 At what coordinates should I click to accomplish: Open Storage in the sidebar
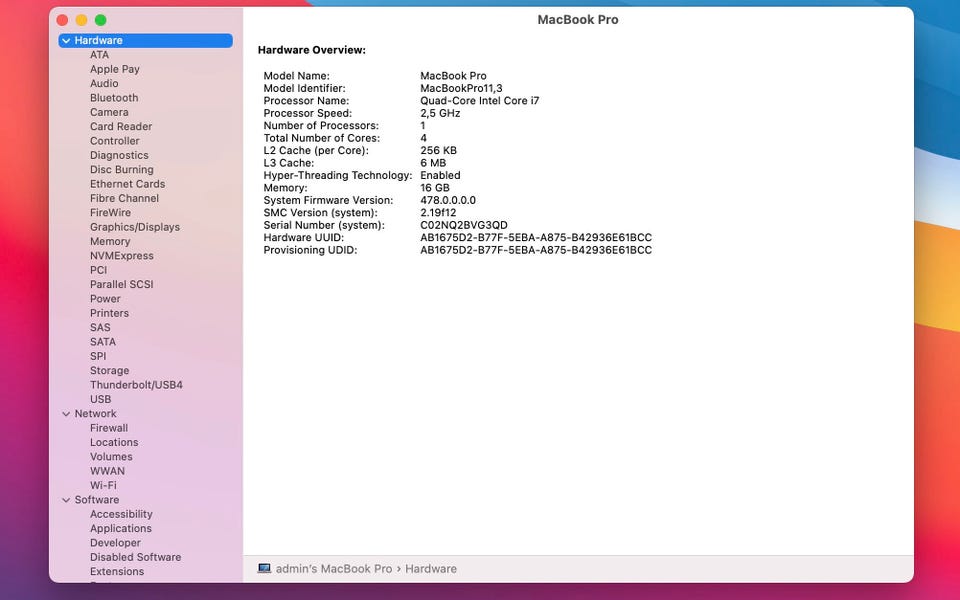(x=110, y=371)
